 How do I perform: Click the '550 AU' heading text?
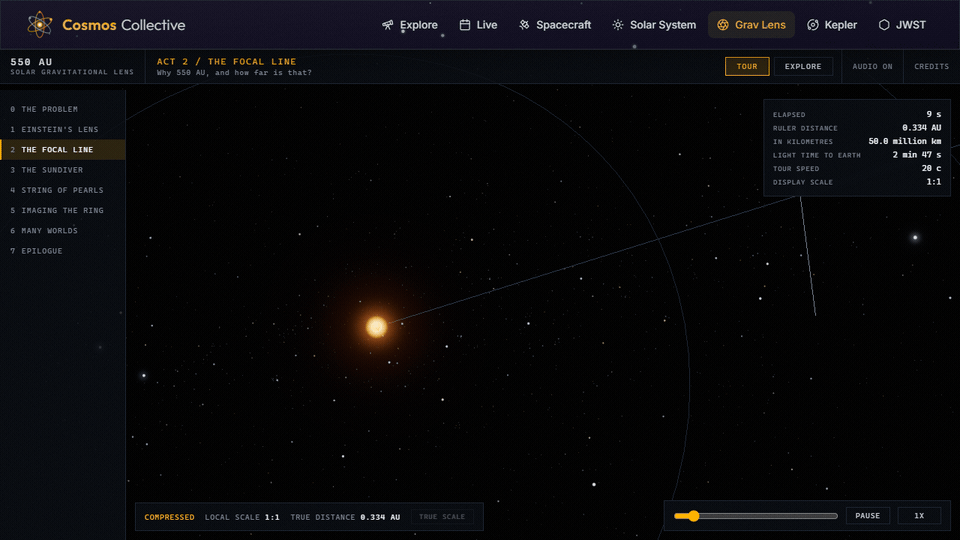pos(31,62)
